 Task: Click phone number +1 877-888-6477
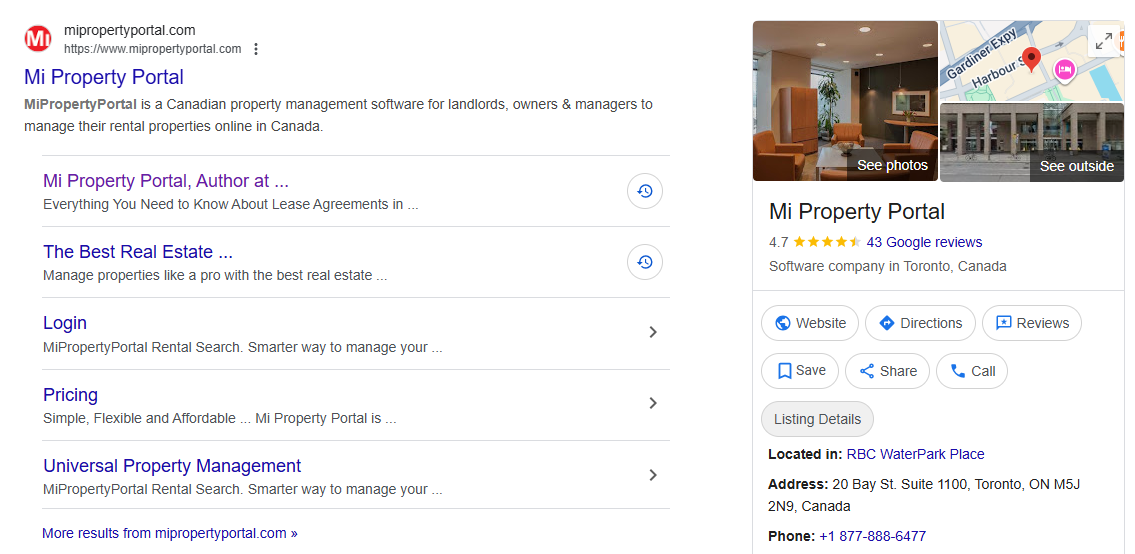coord(872,537)
